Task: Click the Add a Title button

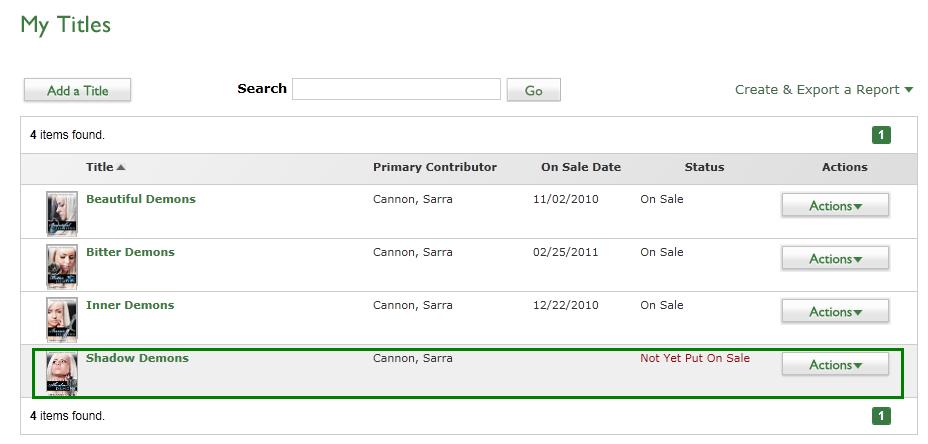Action: (x=77, y=91)
